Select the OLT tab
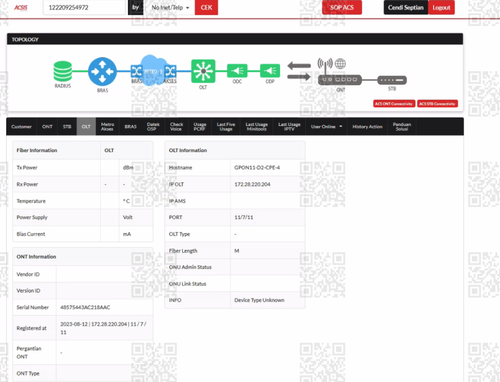This screenshot has height=382, width=500. coord(86,127)
